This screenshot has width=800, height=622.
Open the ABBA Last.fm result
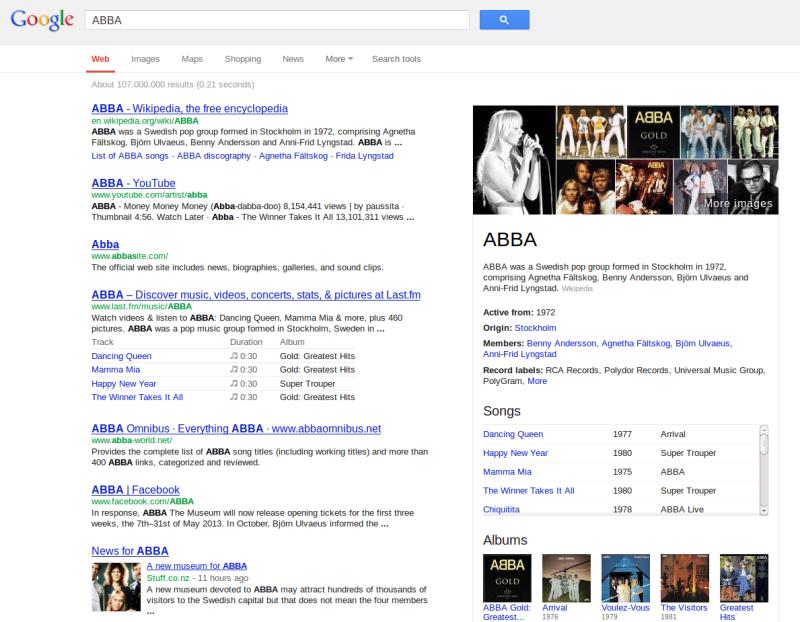pos(256,294)
